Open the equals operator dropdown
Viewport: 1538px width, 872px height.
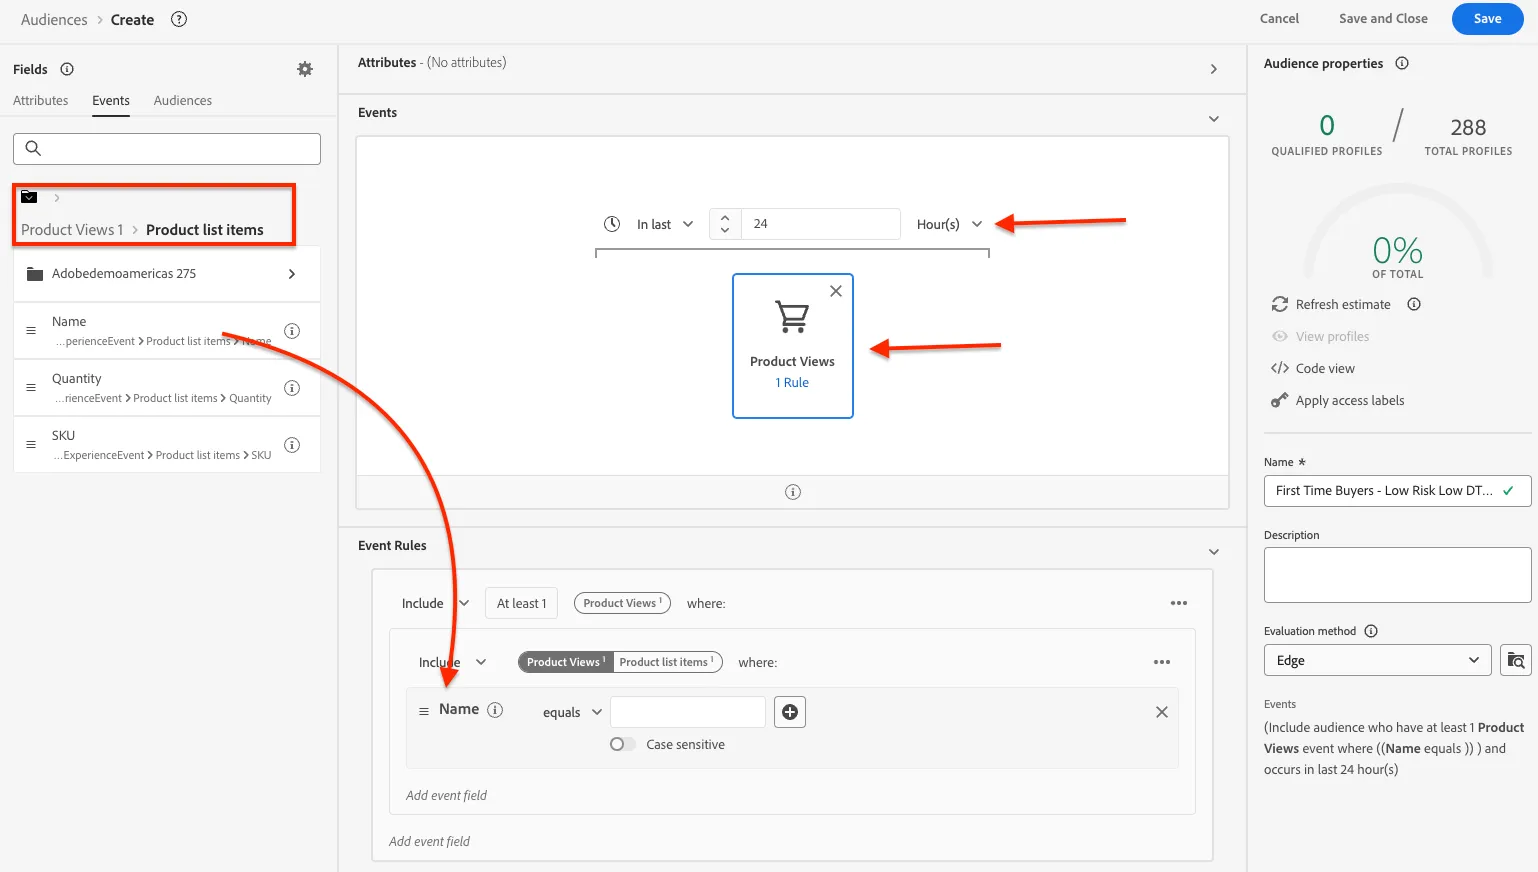572,712
